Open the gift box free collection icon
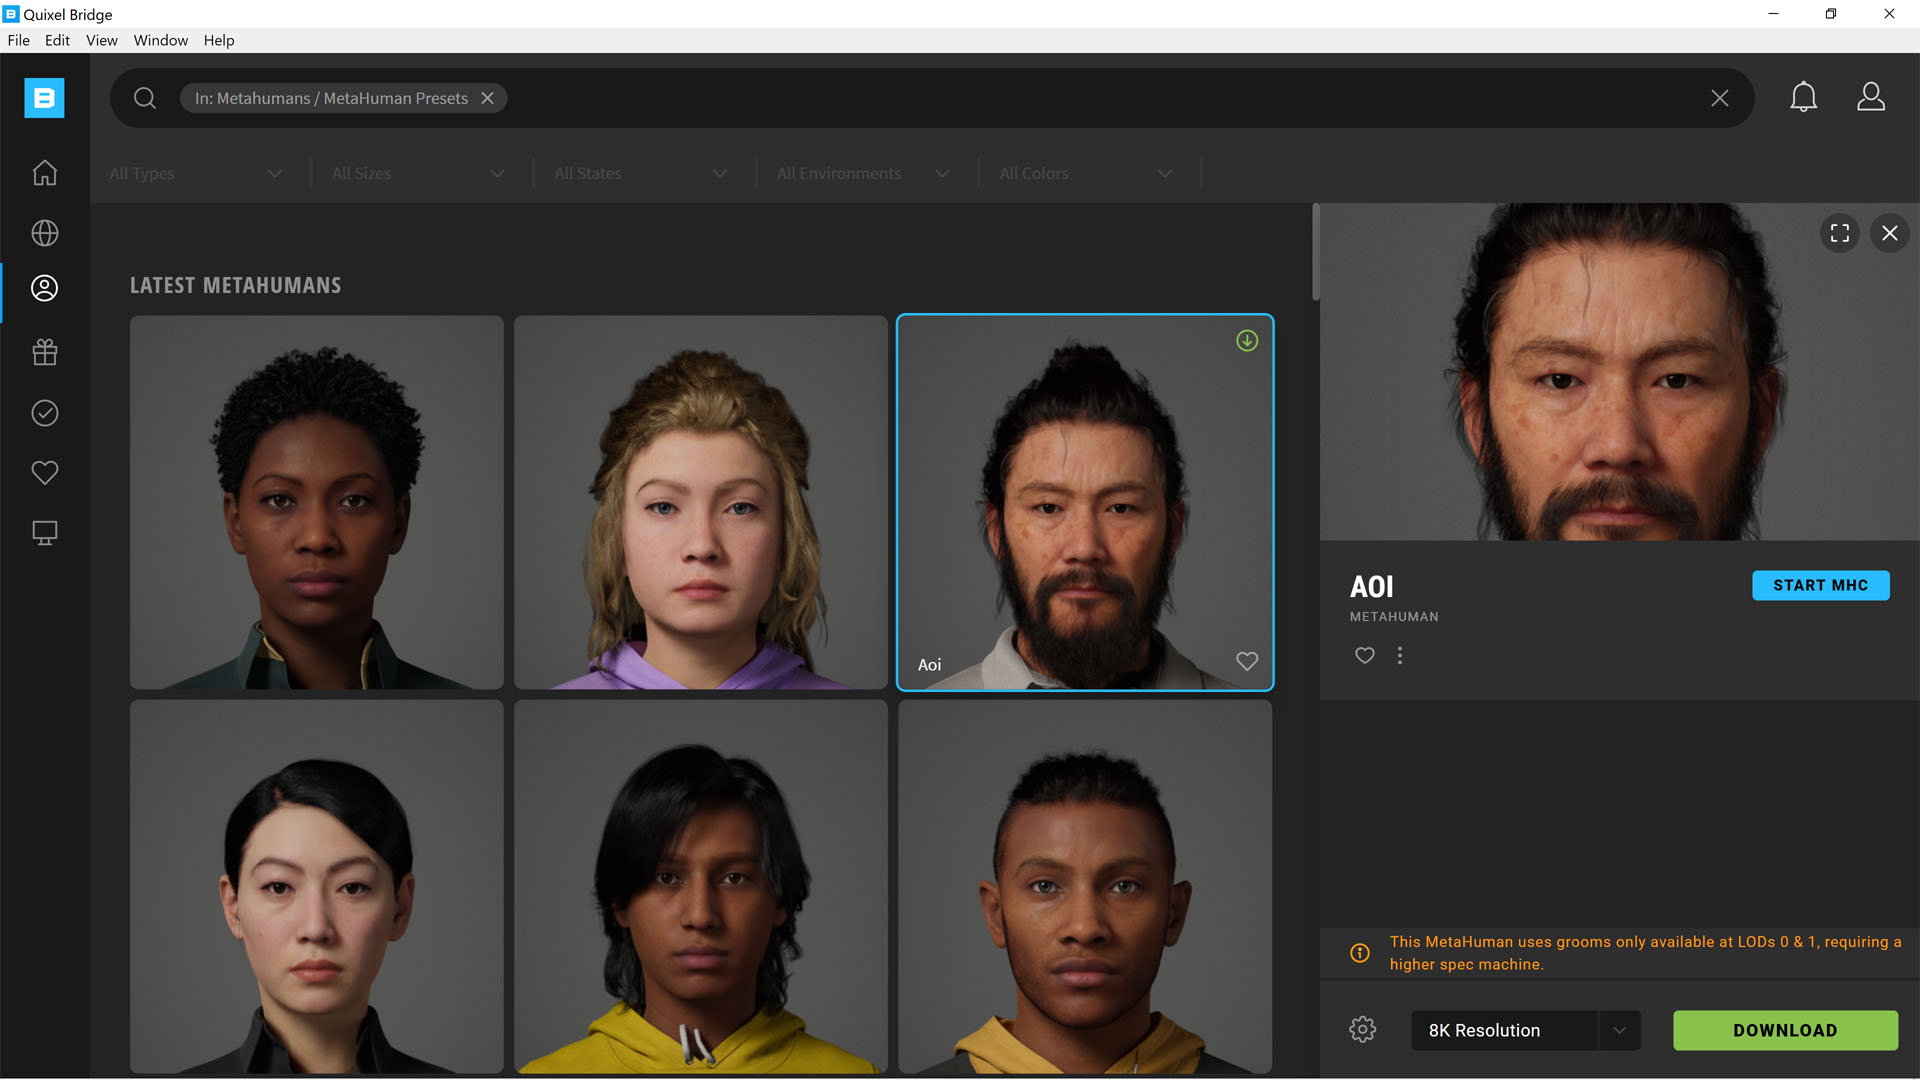The width and height of the screenshot is (1920, 1080). [x=44, y=352]
